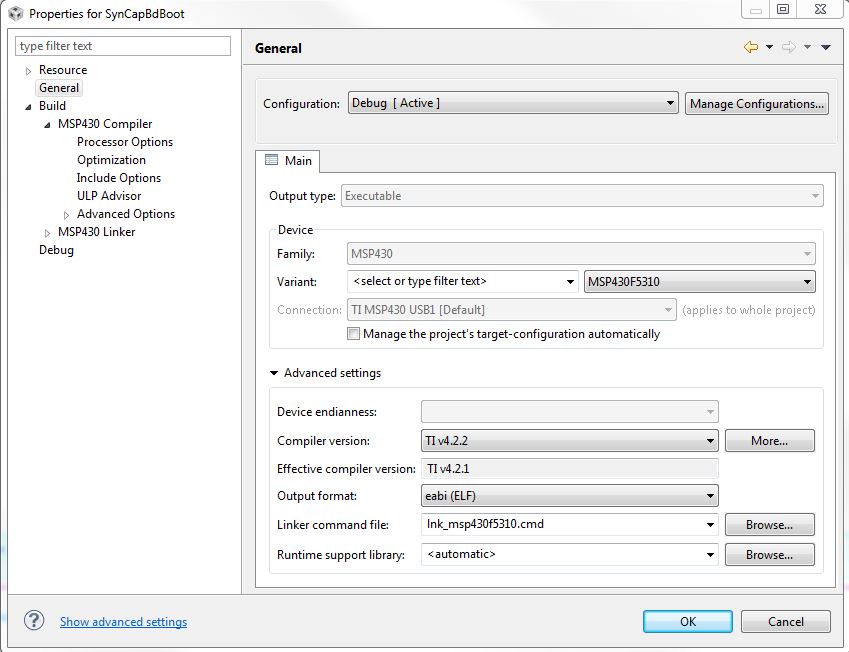This screenshot has height=652, width=849.
Task: Click the More button for compiler version
Action: (x=769, y=440)
